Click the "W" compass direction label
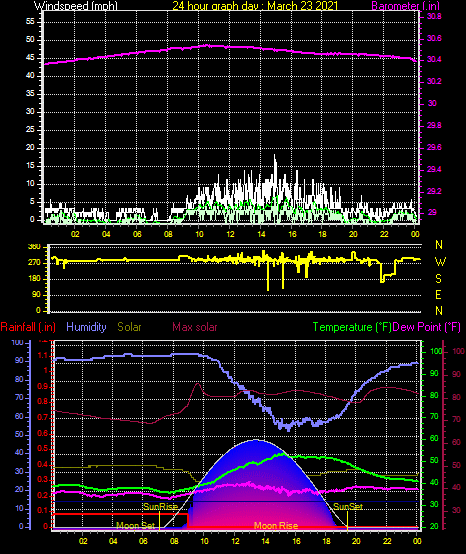 tap(440, 262)
